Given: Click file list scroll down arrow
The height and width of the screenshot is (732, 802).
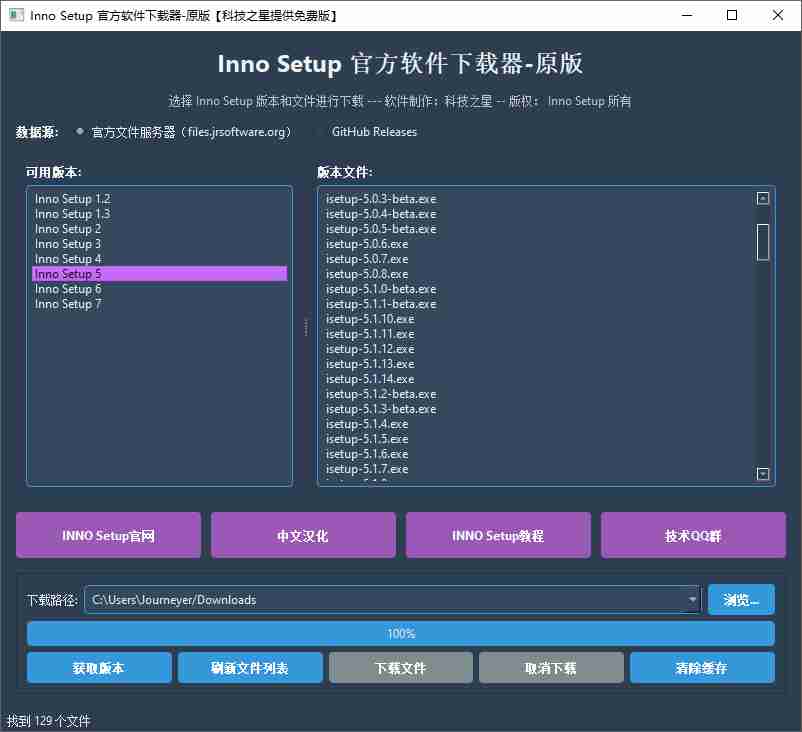Looking at the screenshot, I should click(762, 474).
